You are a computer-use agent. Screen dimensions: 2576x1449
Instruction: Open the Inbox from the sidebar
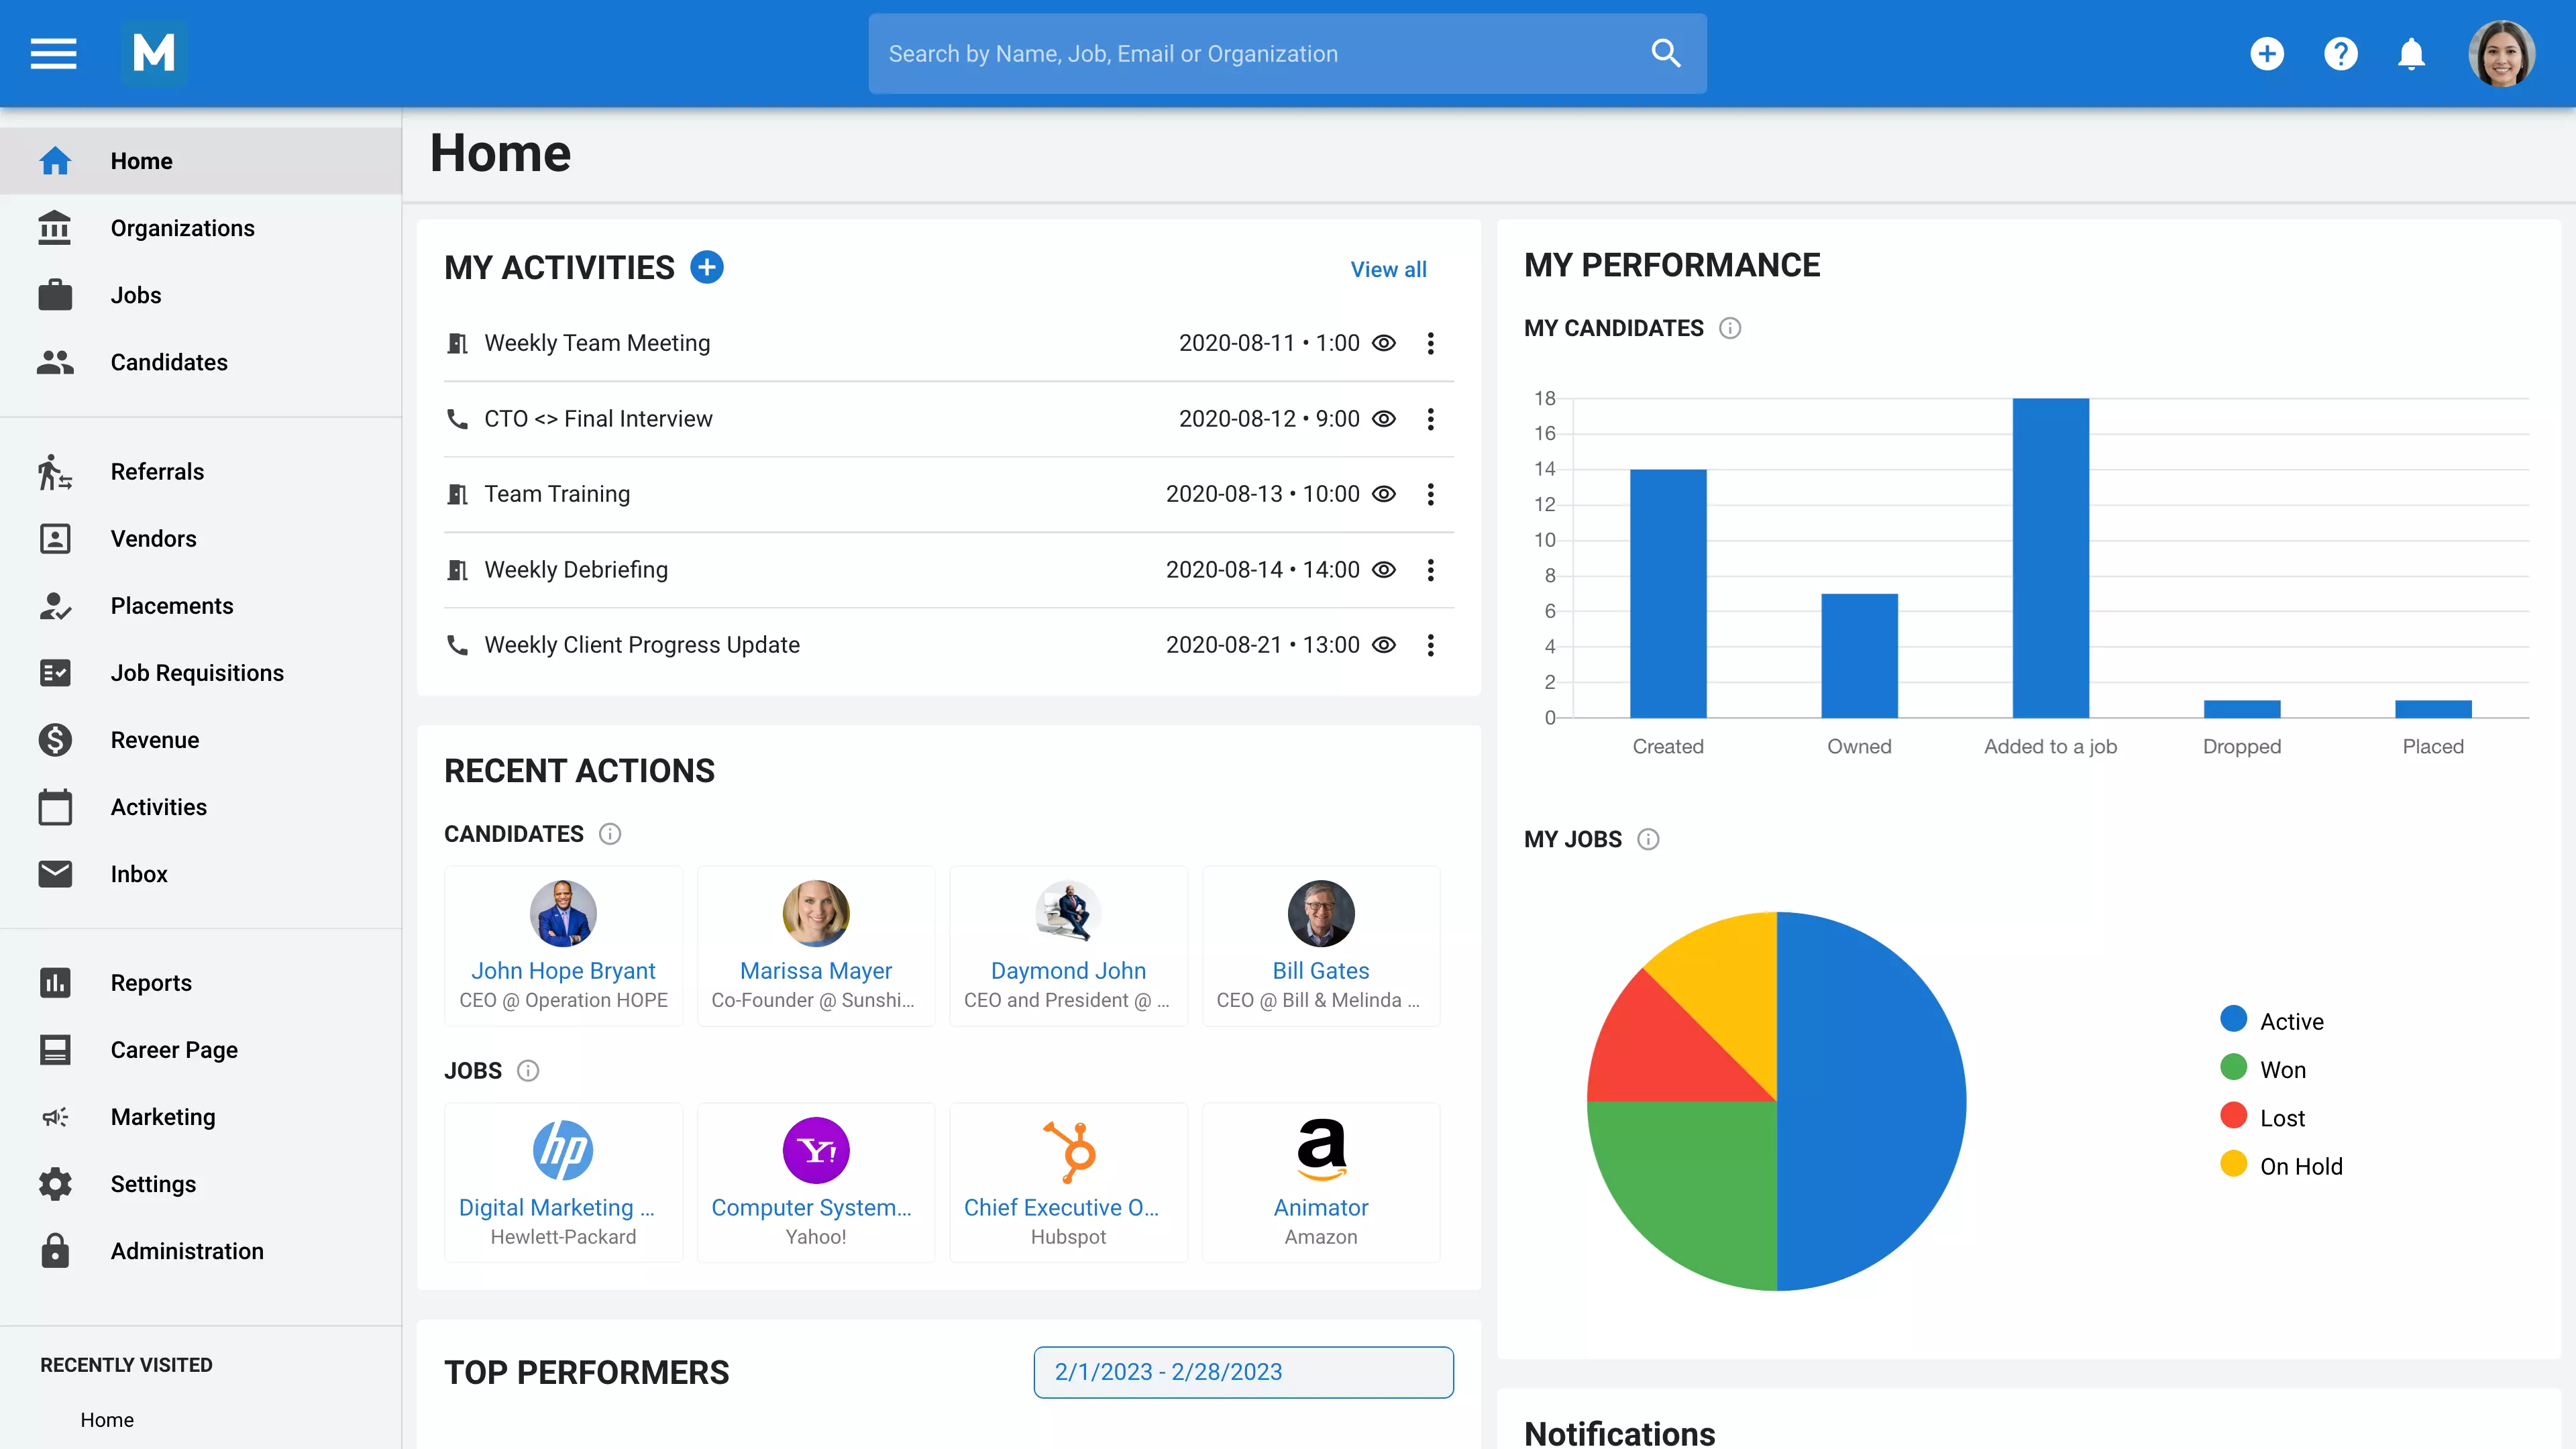(139, 873)
